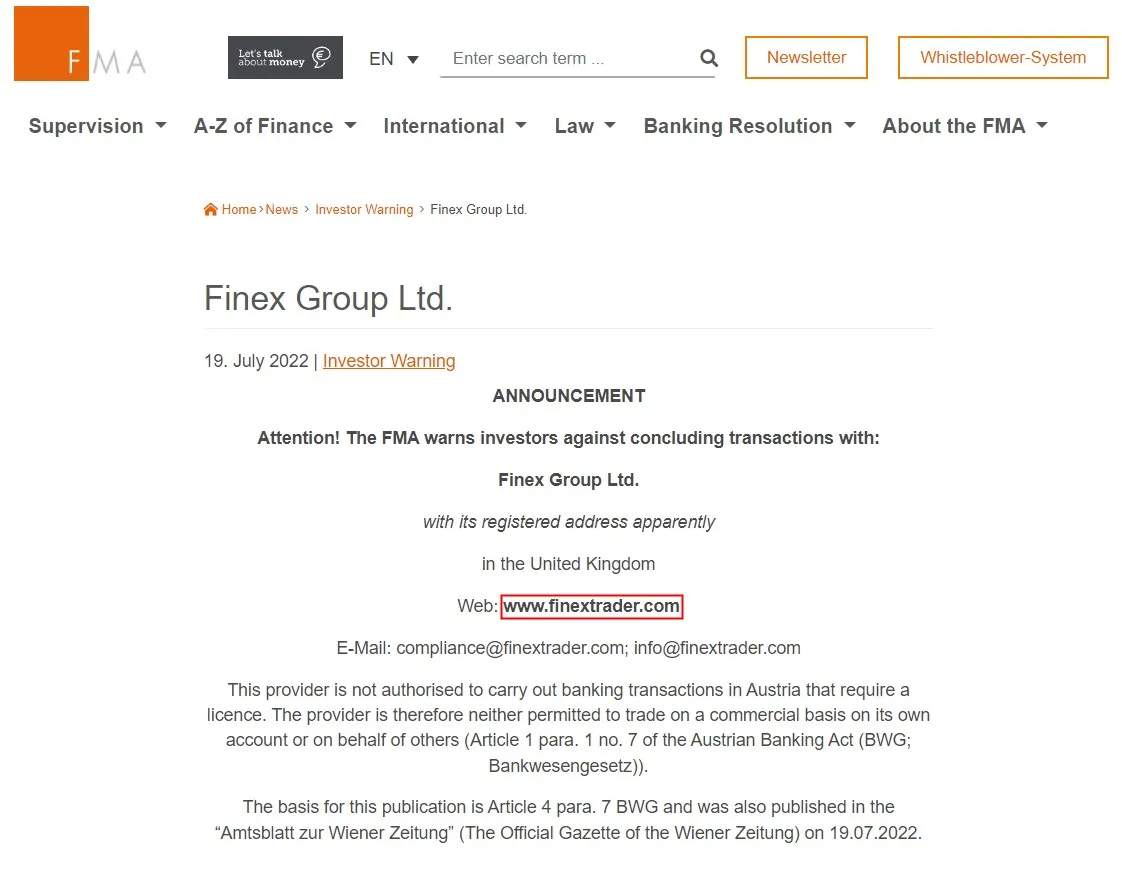Viewport: 1122px width, 874px height.
Task: Open the Let's talk about money badge
Action: click(x=285, y=57)
